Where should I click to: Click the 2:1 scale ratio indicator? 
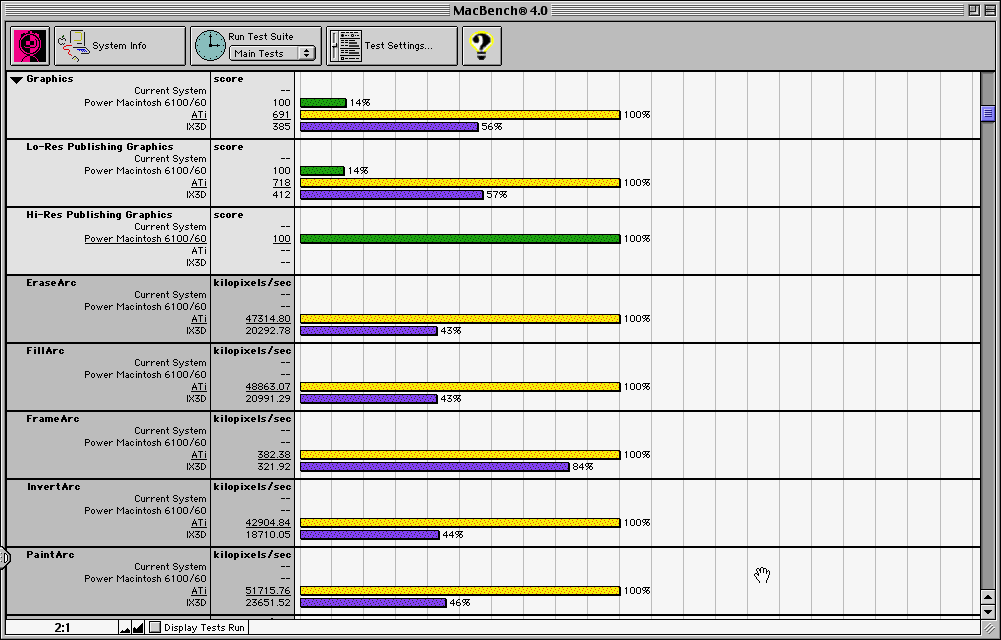click(x=62, y=628)
